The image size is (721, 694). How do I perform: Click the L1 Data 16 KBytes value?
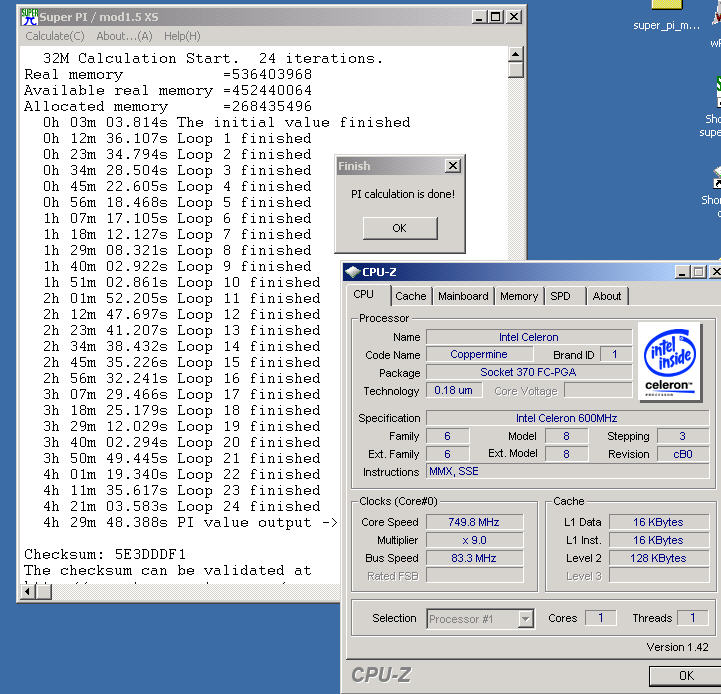[x=658, y=522]
